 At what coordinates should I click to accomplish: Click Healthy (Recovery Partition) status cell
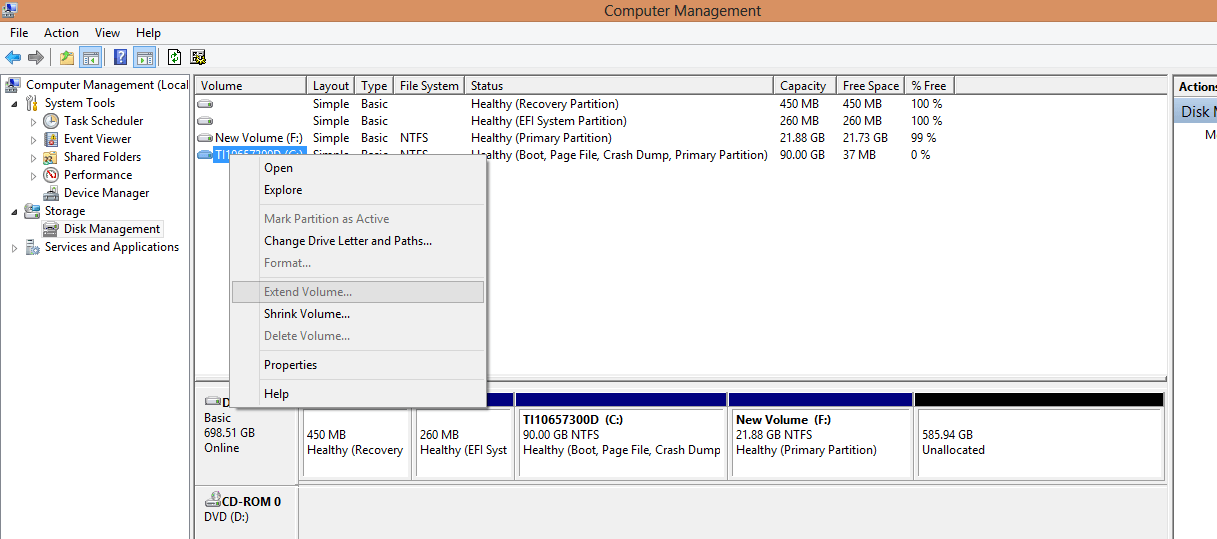(545, 104)
